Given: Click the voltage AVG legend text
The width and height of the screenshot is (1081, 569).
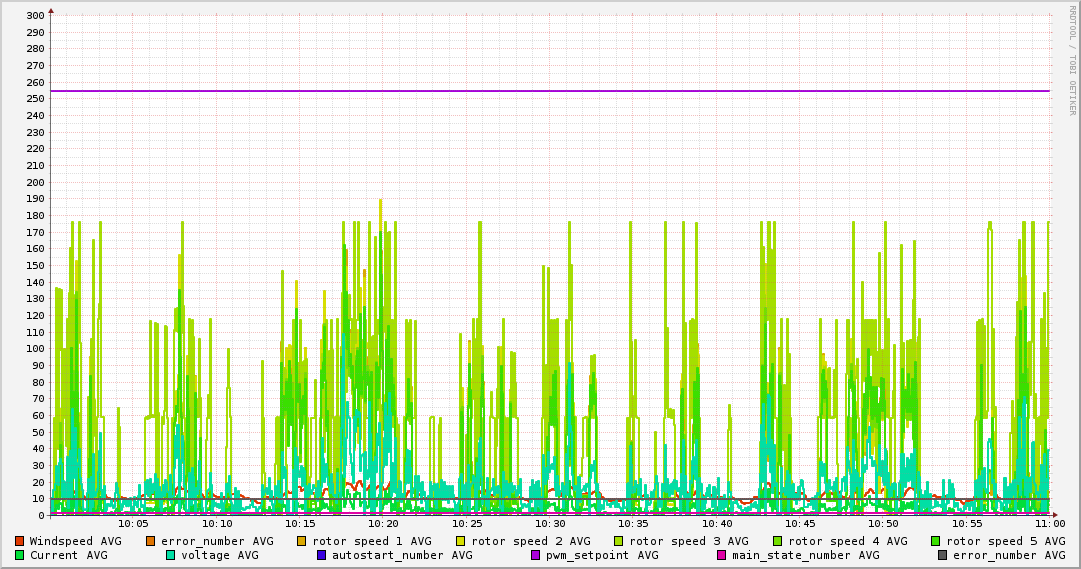Looking at the screenshot, I should (x=220, y=555).
